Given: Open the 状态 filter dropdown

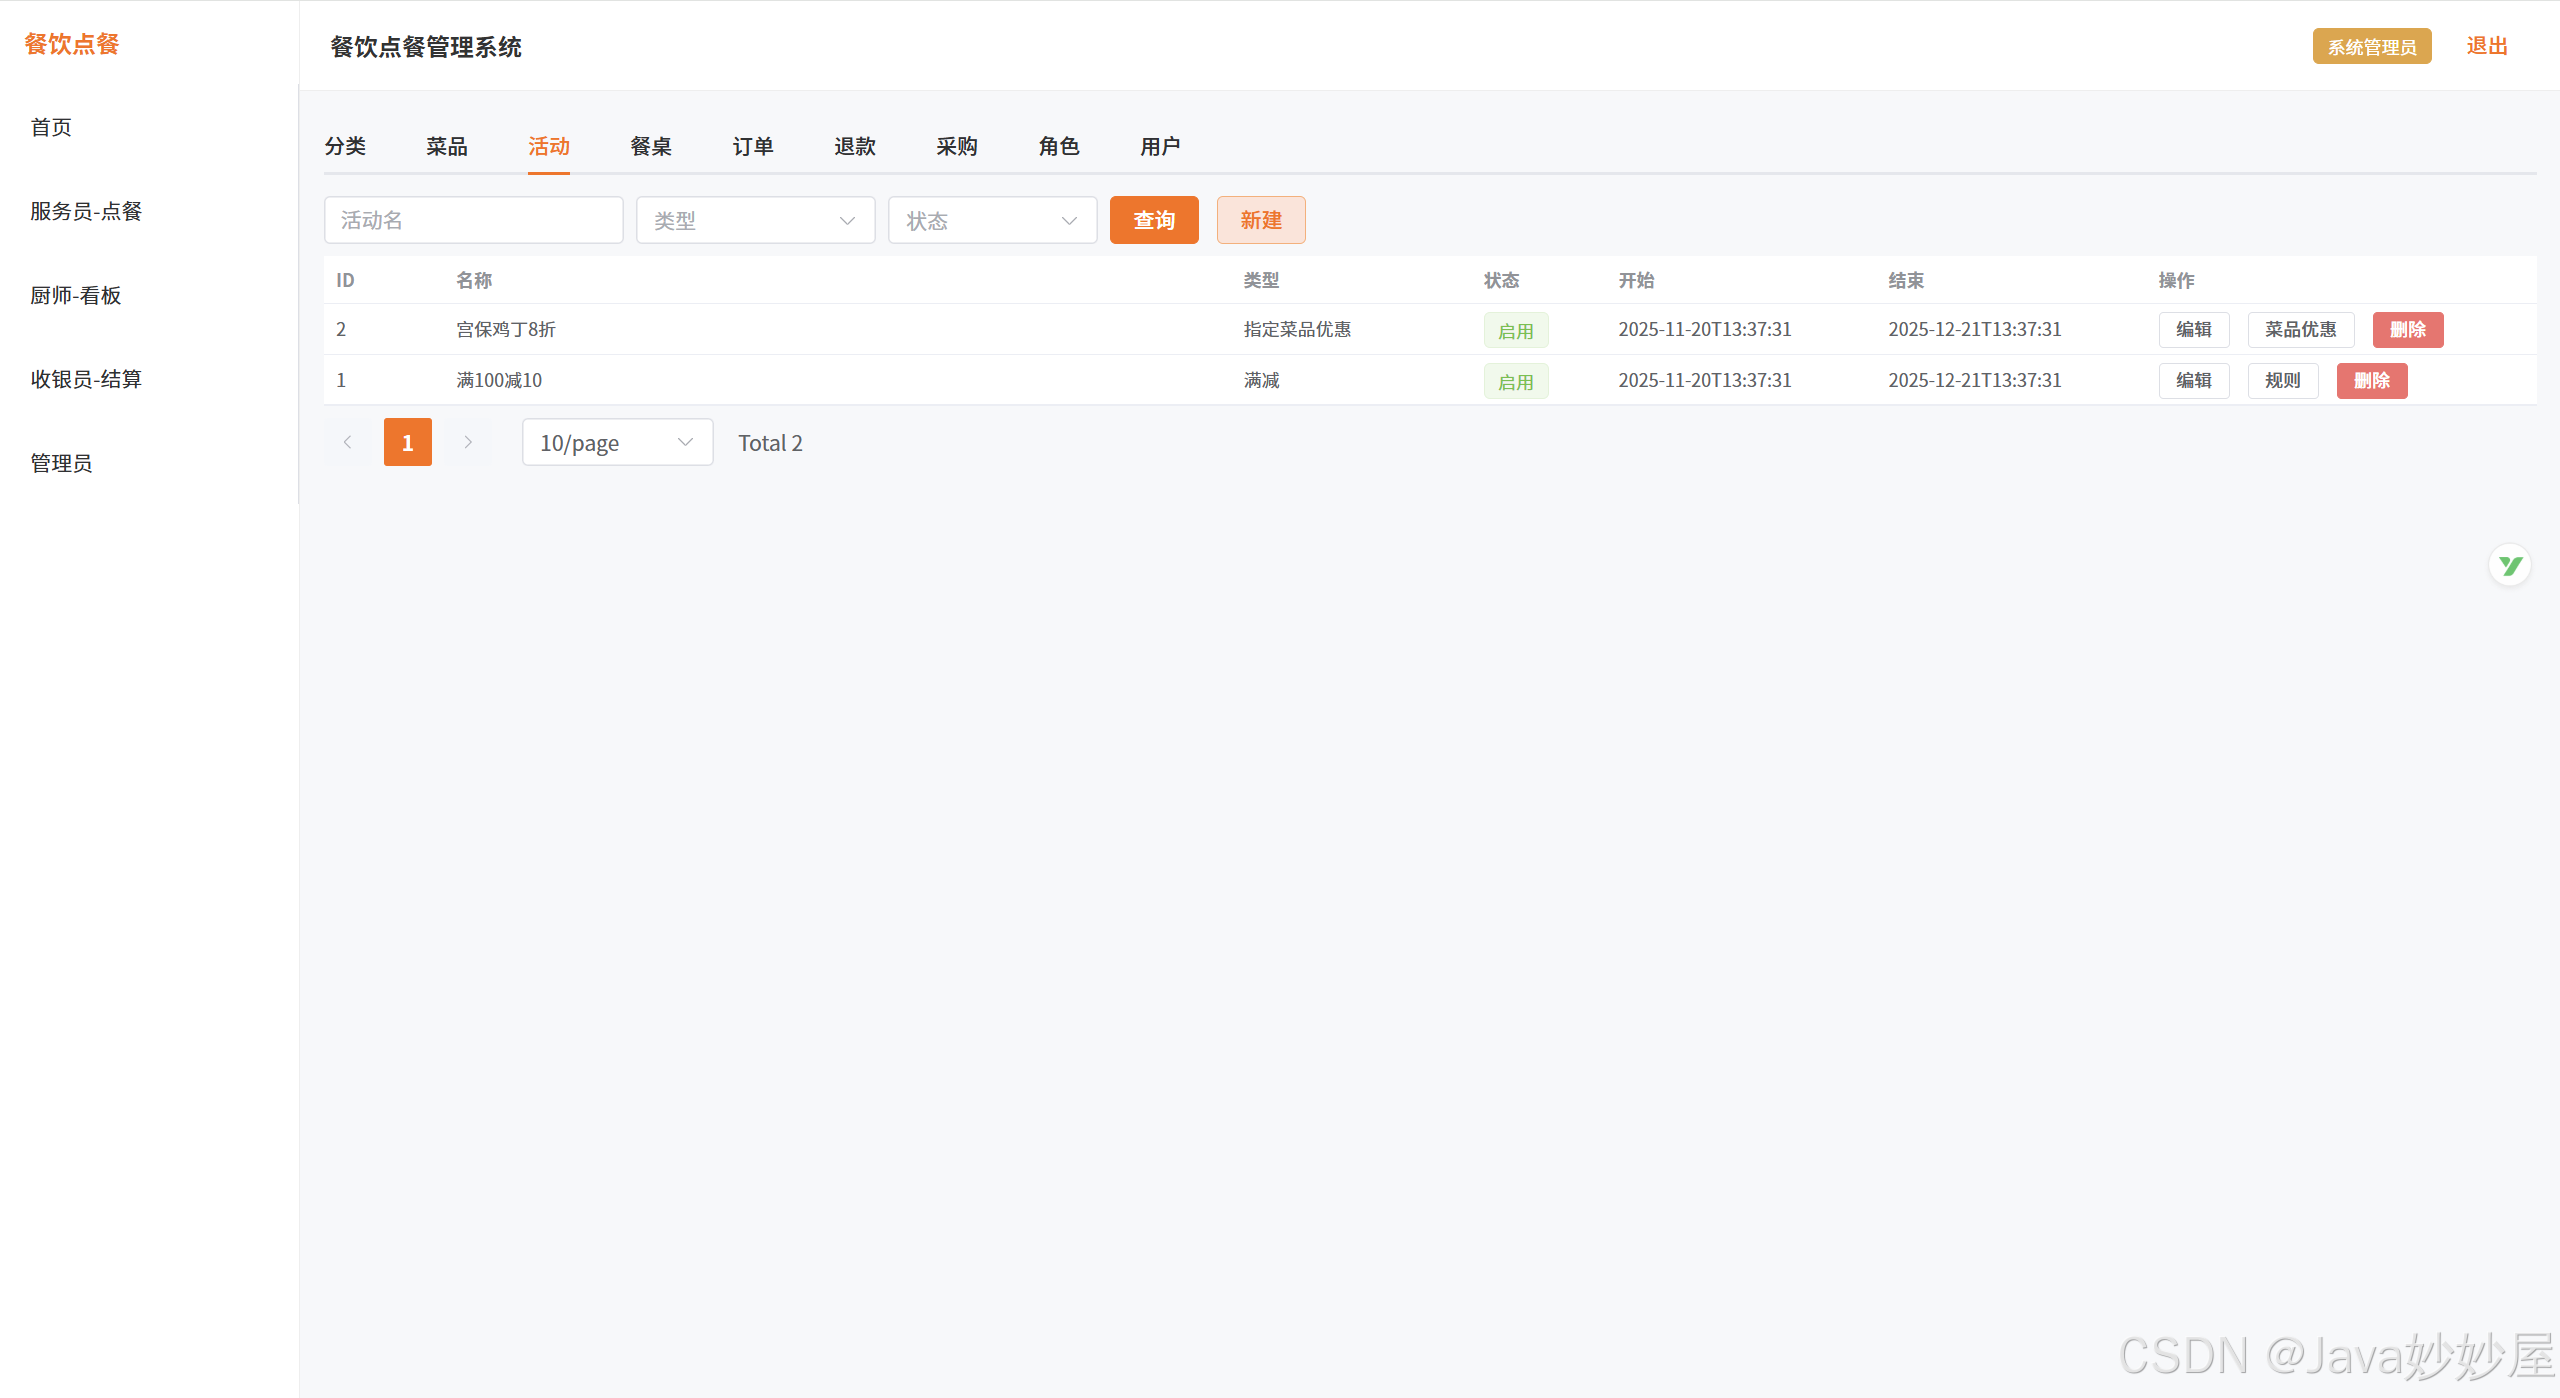Looking at the screenshot, I should point(992,220).
